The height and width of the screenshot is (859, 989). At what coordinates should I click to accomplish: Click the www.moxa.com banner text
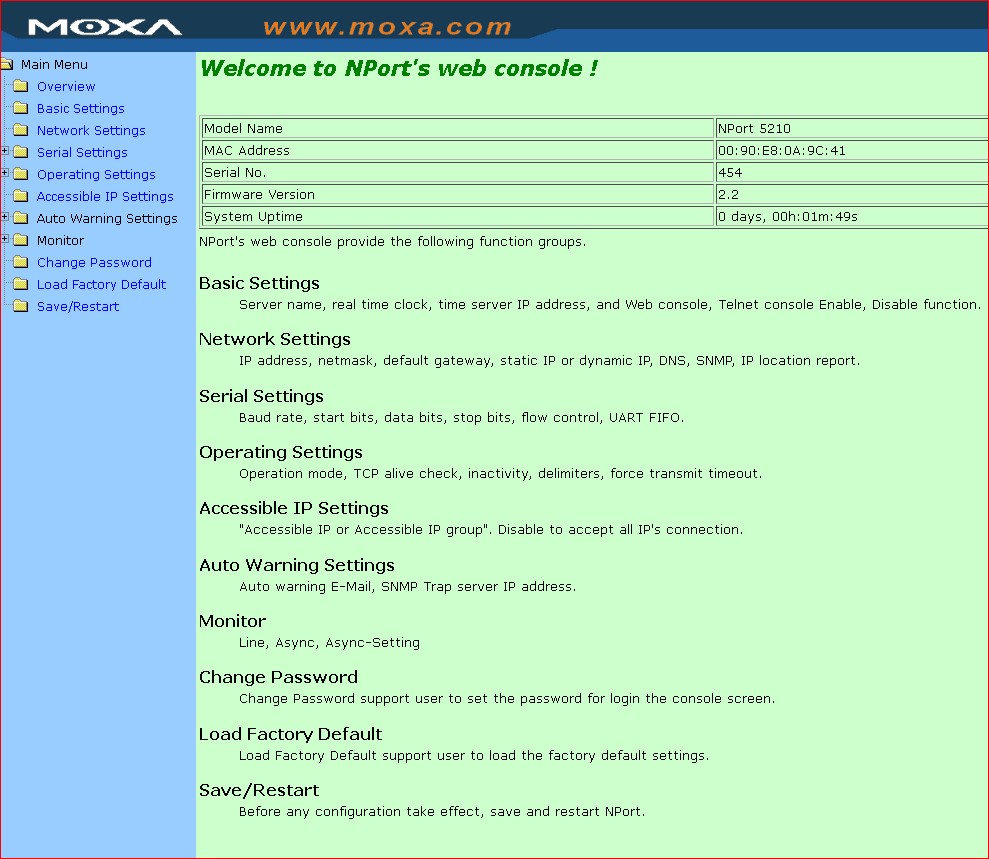click(387, 27)
